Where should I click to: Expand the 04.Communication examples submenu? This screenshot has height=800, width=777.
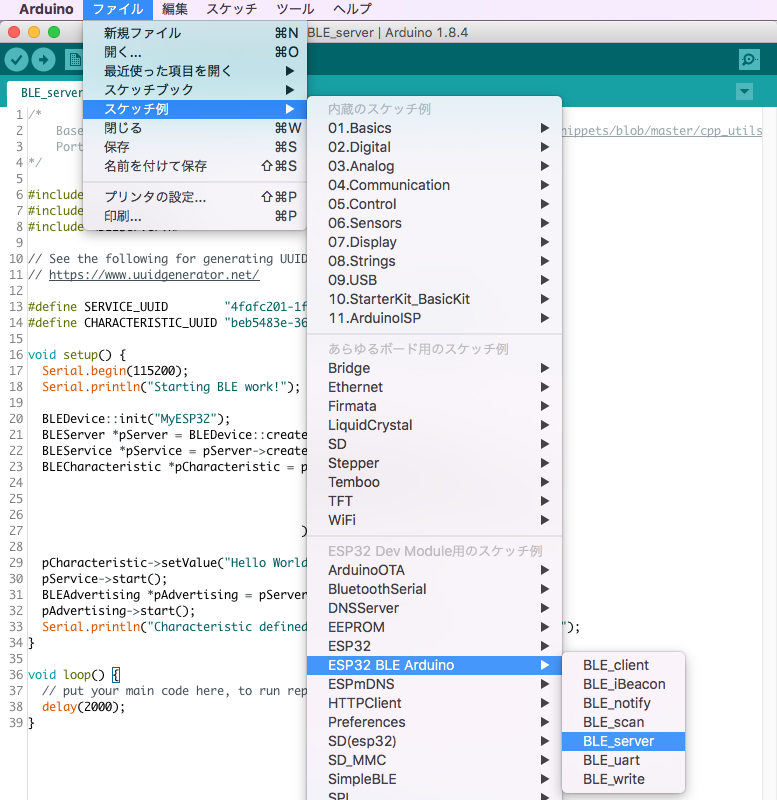pos(435,185)
